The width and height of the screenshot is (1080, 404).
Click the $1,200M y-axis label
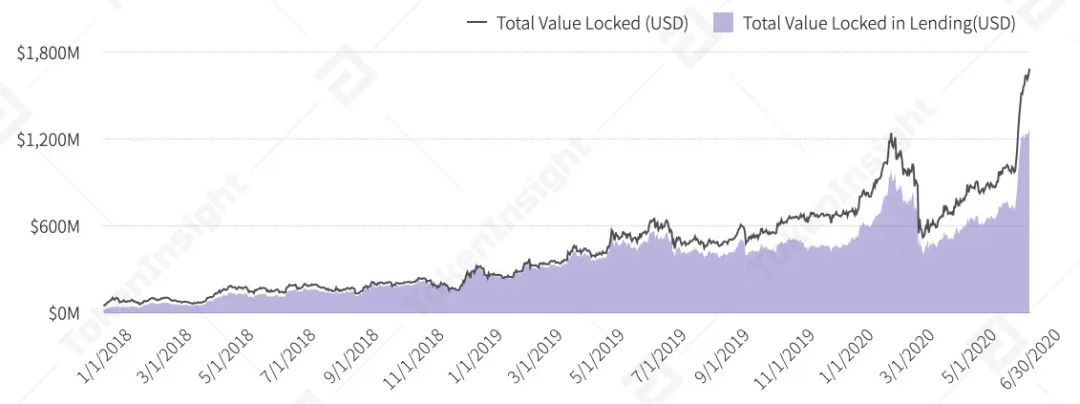(x=48, y=139)
